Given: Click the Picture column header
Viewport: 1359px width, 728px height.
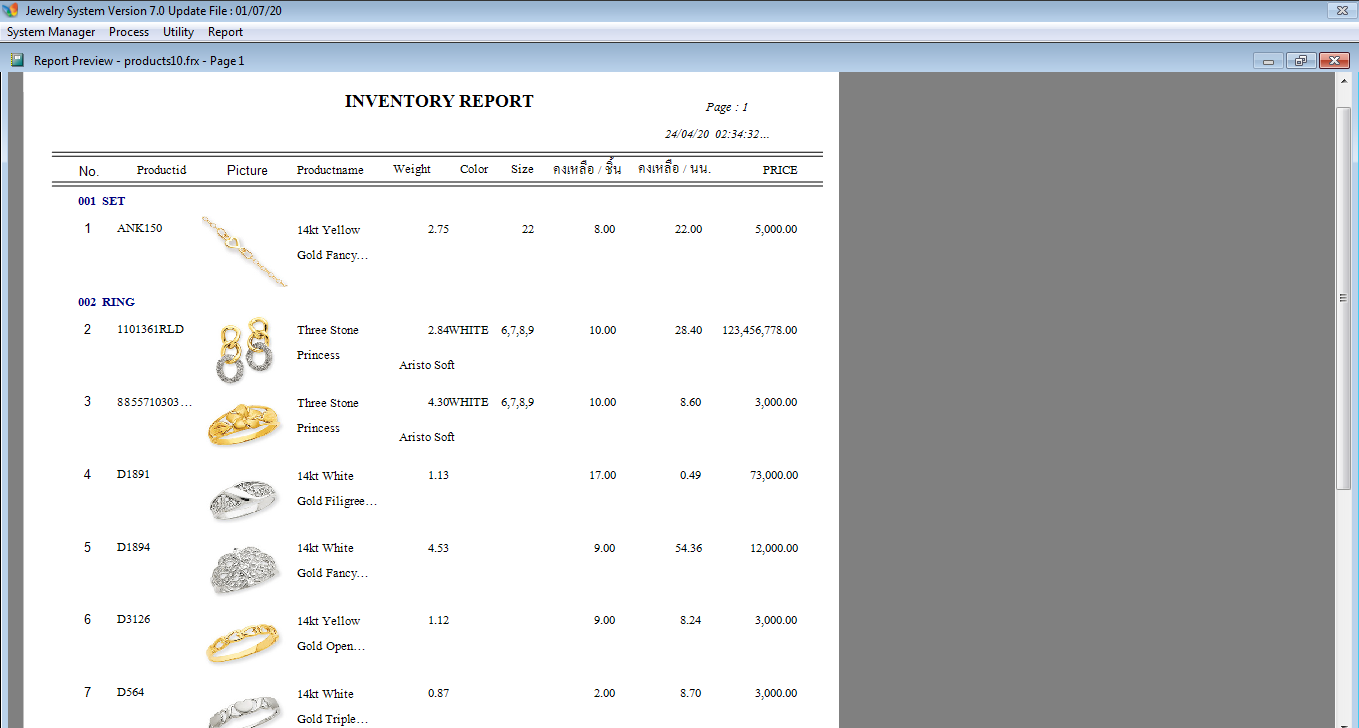Looking at the screenshot, I should 247,171.
